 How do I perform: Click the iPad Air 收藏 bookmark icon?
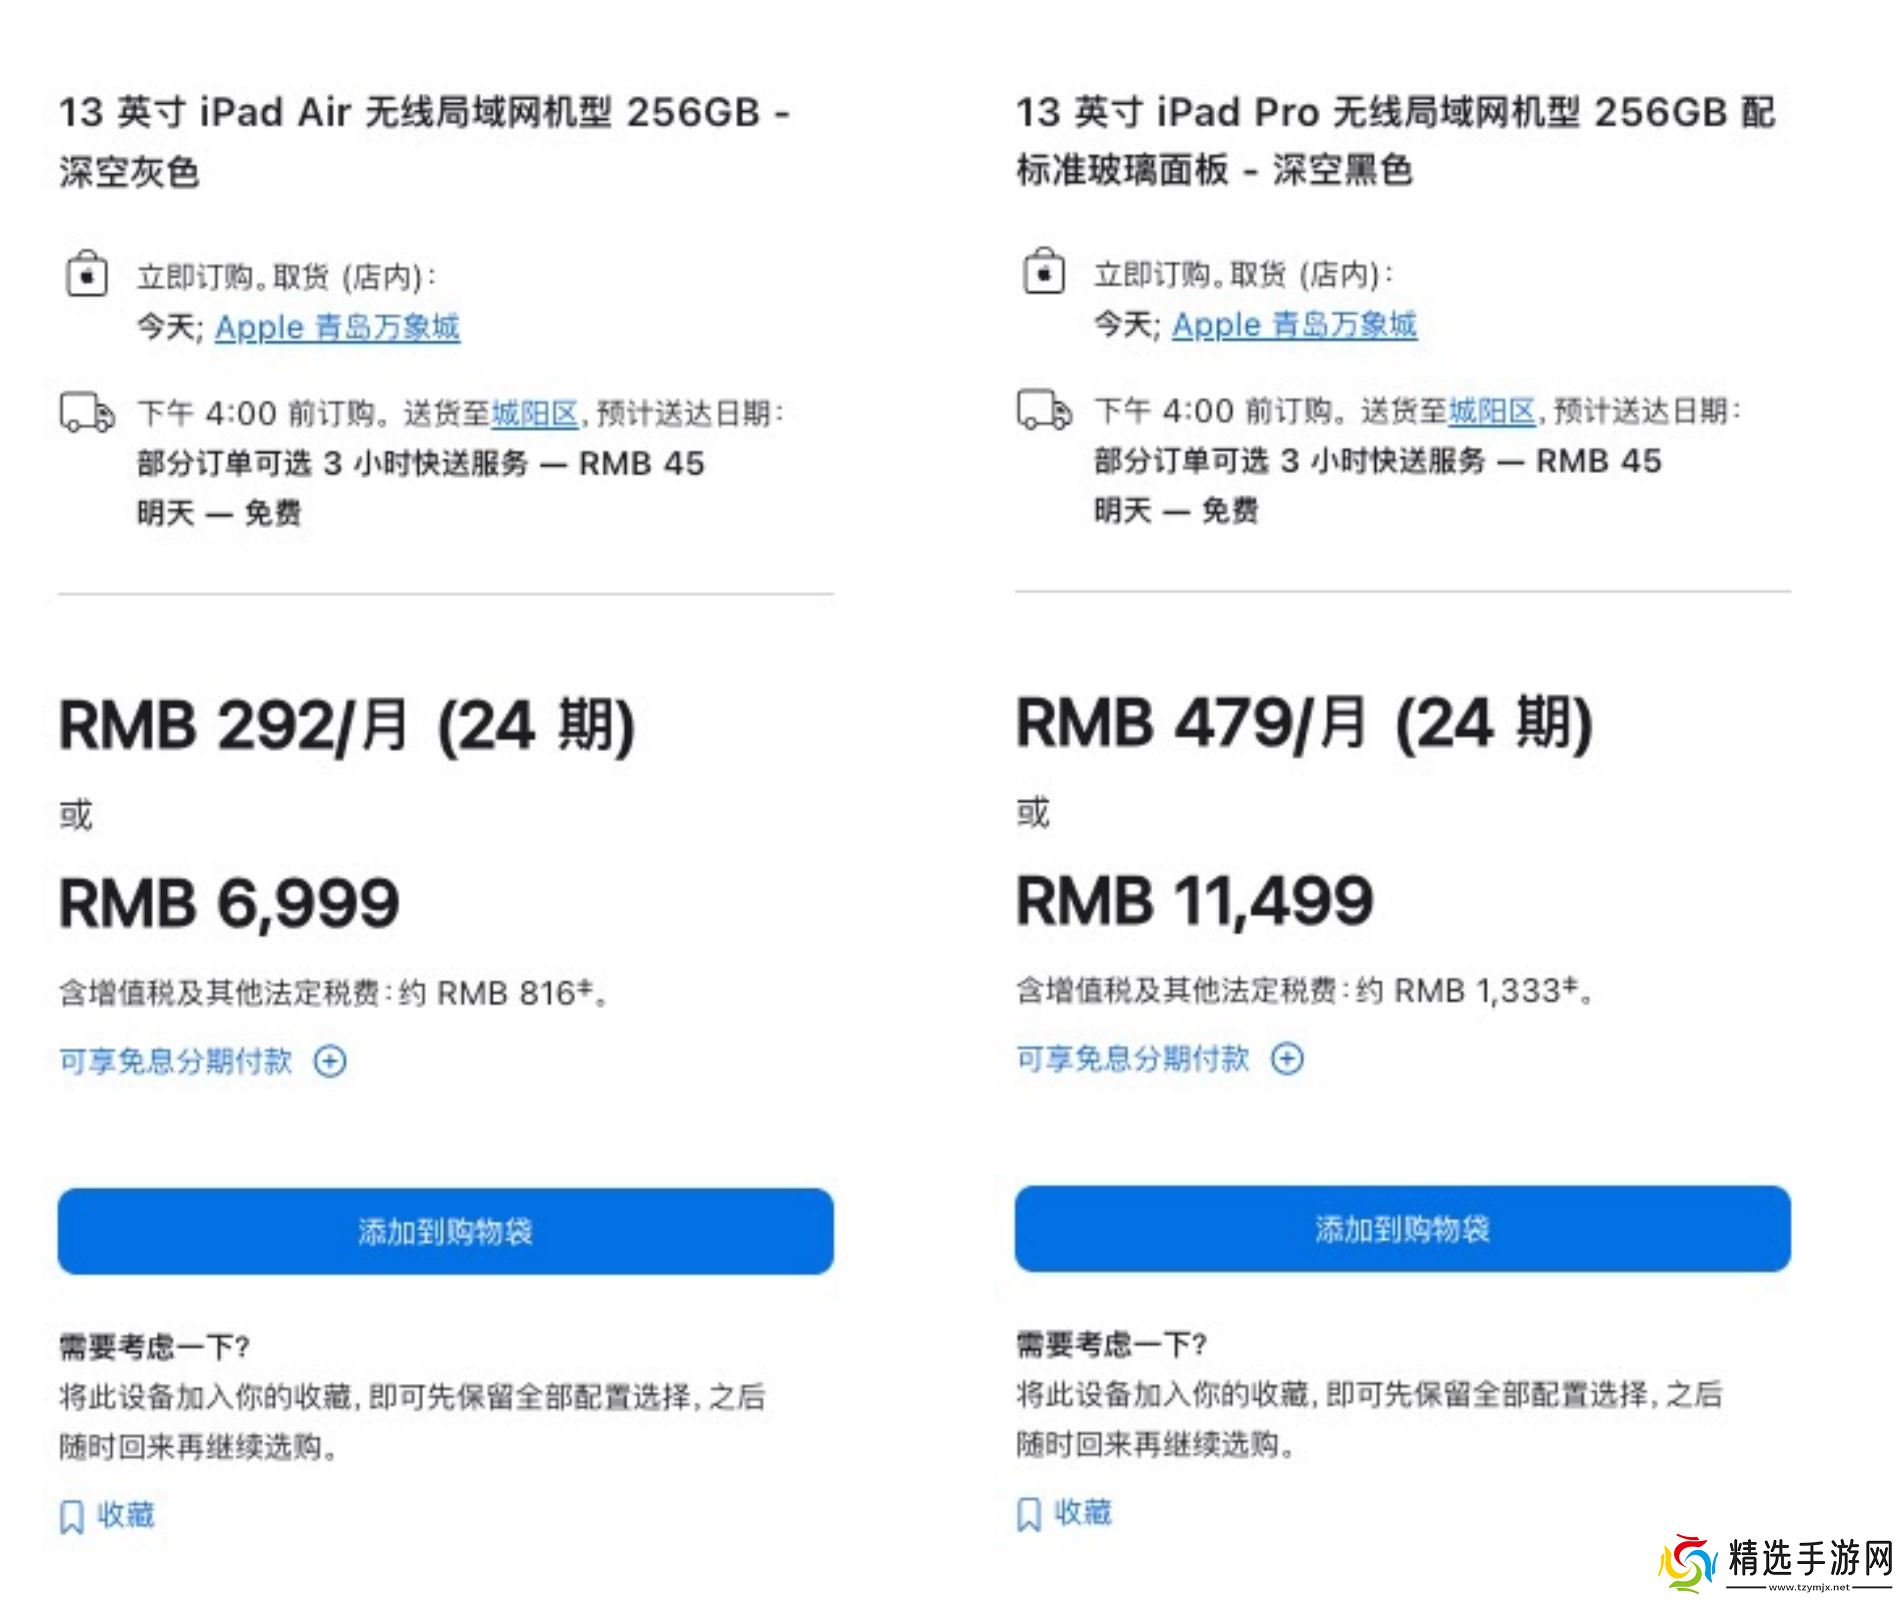point(72,1516)
